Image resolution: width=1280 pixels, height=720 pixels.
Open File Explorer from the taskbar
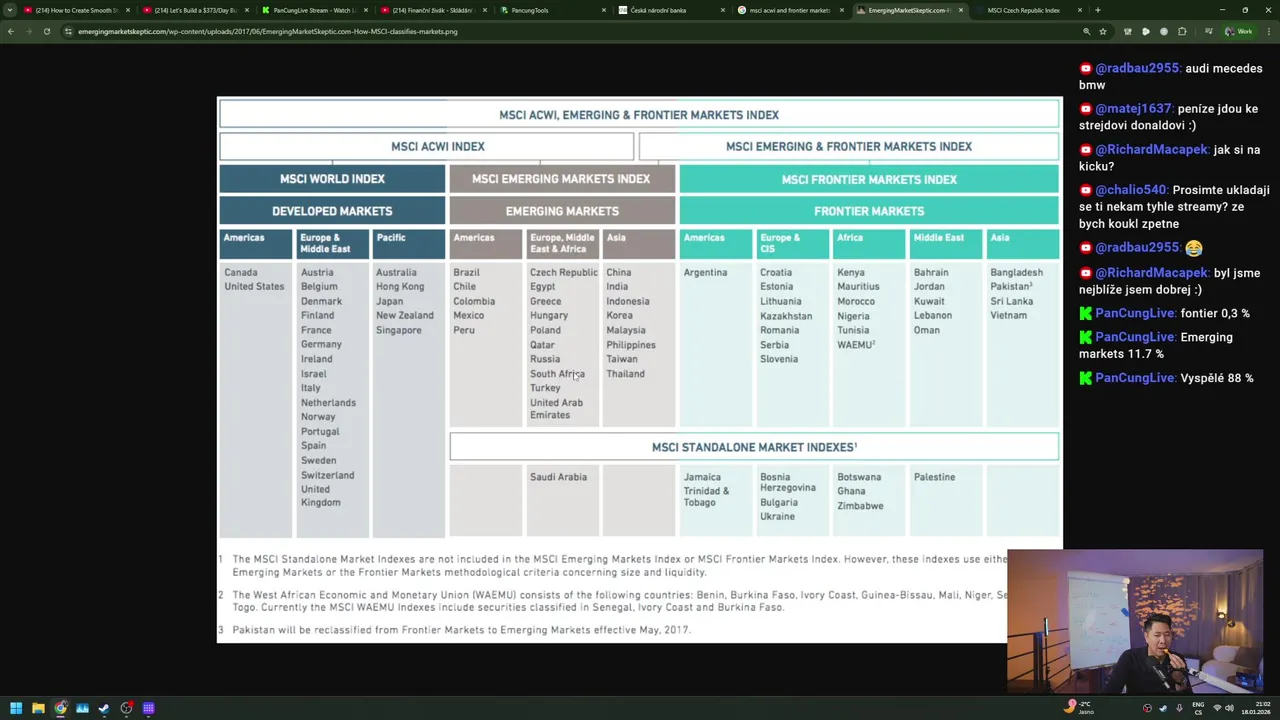pyautogui.click(x=38, y=708)
